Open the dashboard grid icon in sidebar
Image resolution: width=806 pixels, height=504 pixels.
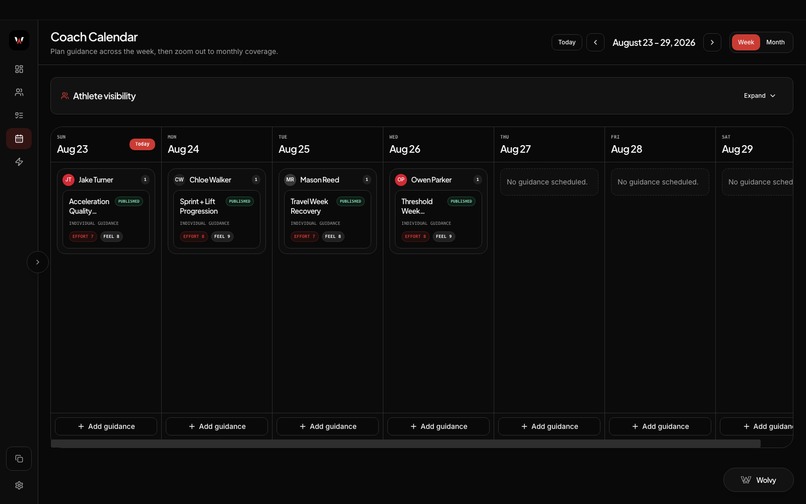coord(19,69)
